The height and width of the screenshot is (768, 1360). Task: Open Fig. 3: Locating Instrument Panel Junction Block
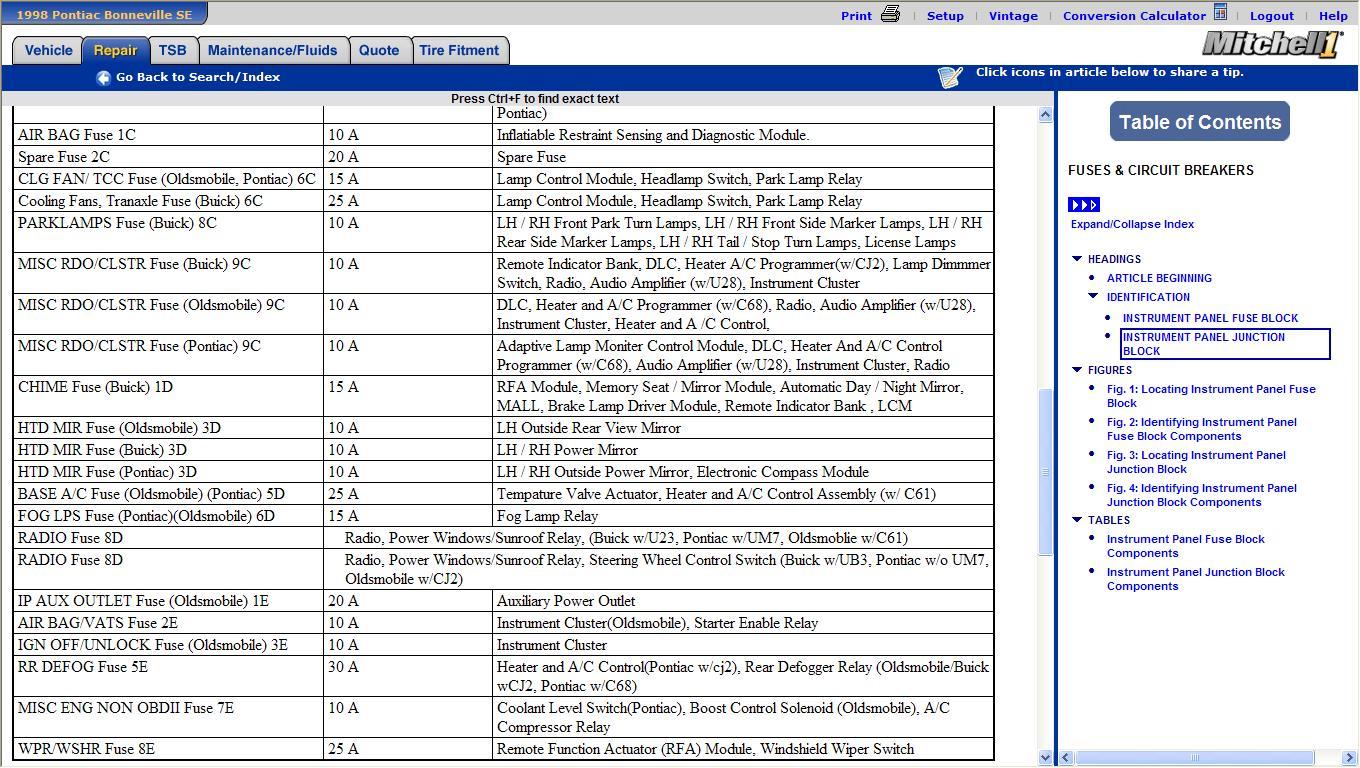click(x=1196, y=462)
